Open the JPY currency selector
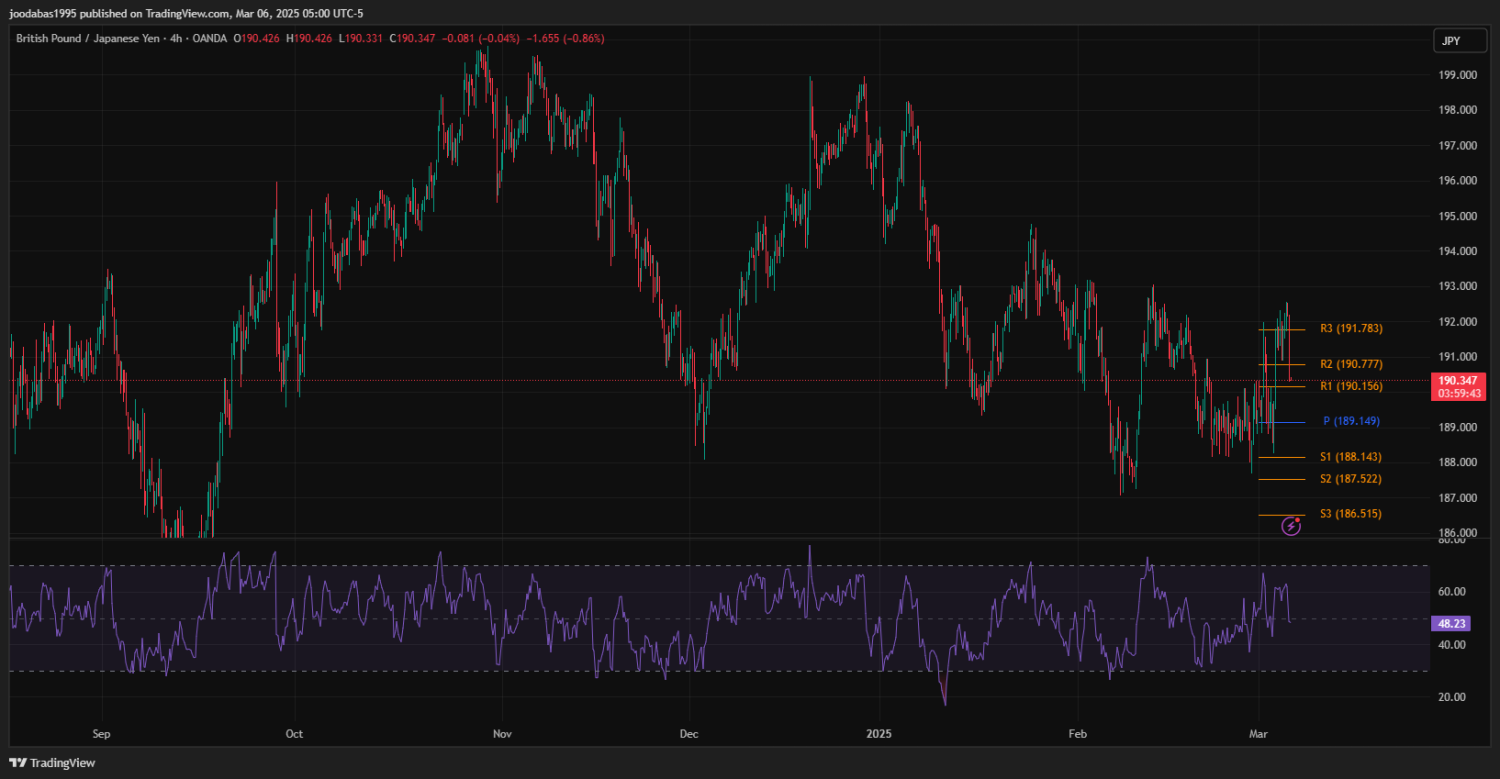This screenshot has height=779, width=1500. coord(1450,41)
